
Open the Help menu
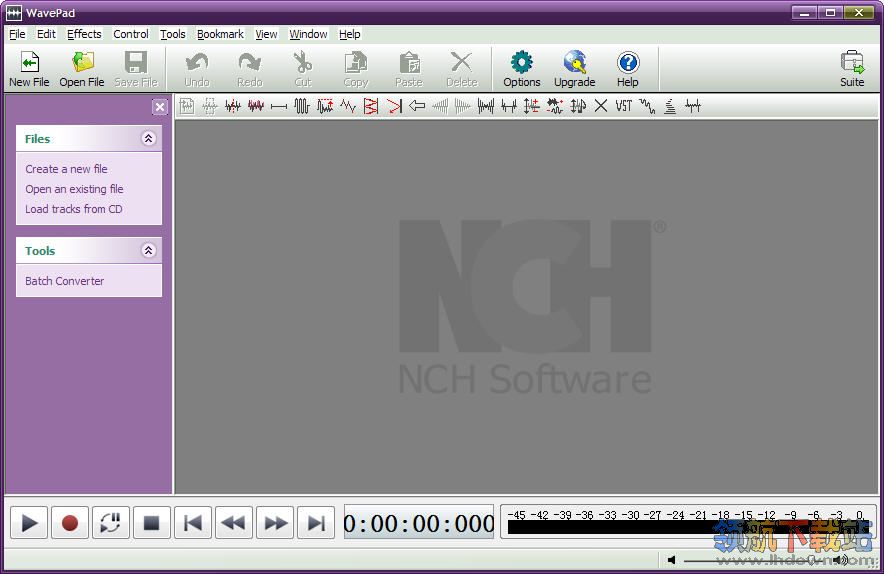350,34
